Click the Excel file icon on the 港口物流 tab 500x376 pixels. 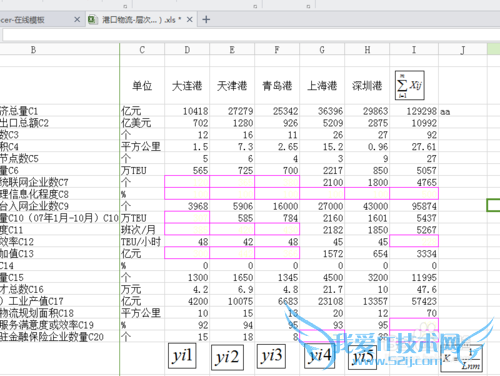pyautogui.click(x=92, y=20)
